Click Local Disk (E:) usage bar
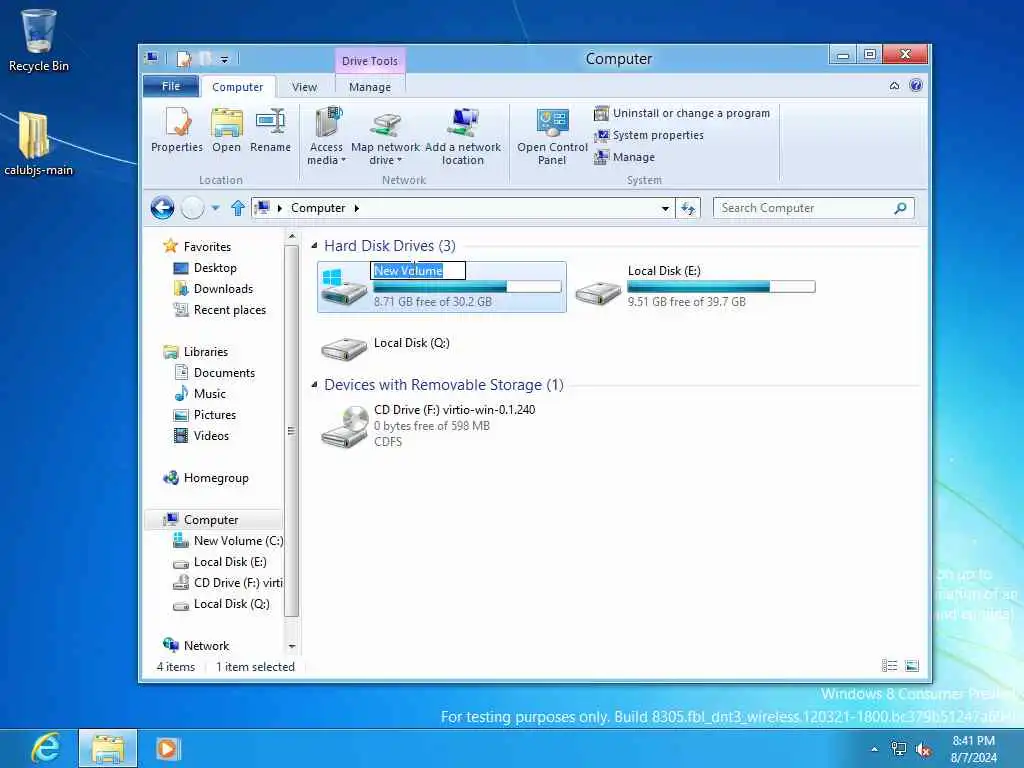Screen dimensions: 1024x768 click(721, 287)
